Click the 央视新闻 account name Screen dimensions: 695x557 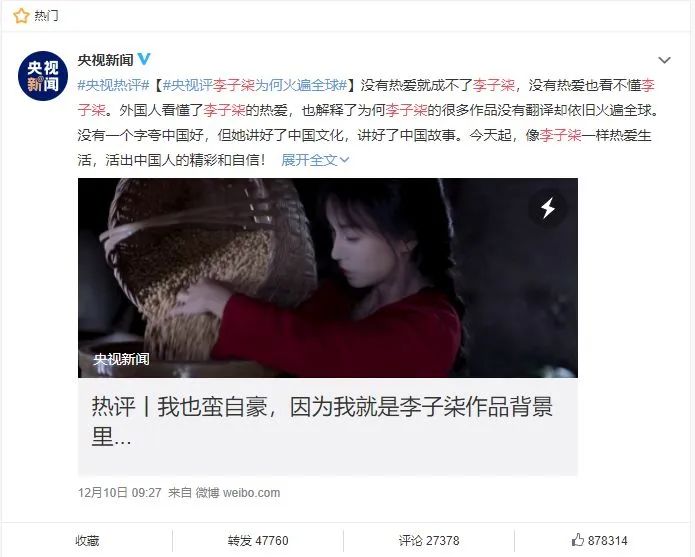pos(105,59)
